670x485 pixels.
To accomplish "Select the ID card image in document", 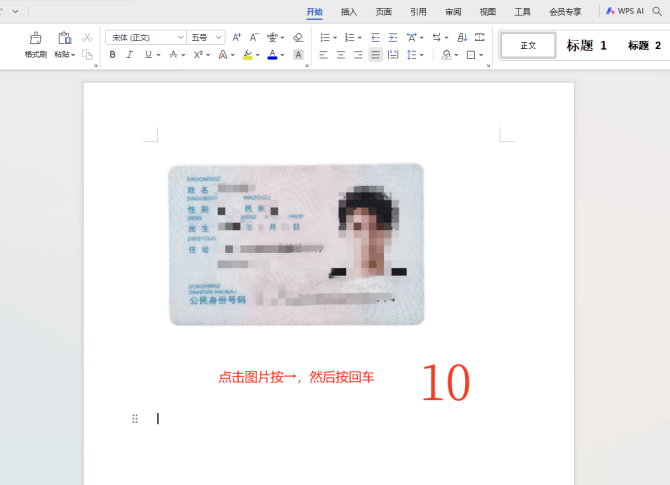I will pos(297,244).
